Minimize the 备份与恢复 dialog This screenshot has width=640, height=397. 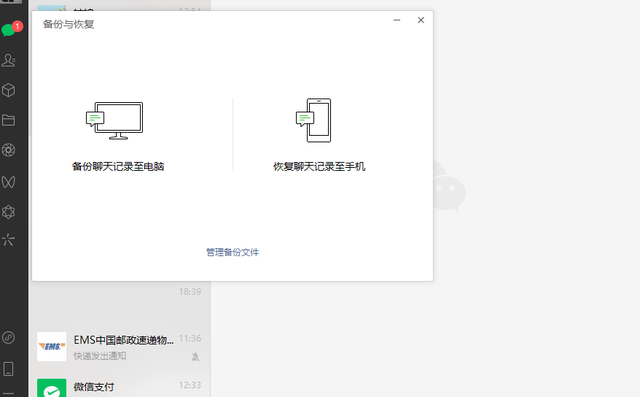click(397, 20)
